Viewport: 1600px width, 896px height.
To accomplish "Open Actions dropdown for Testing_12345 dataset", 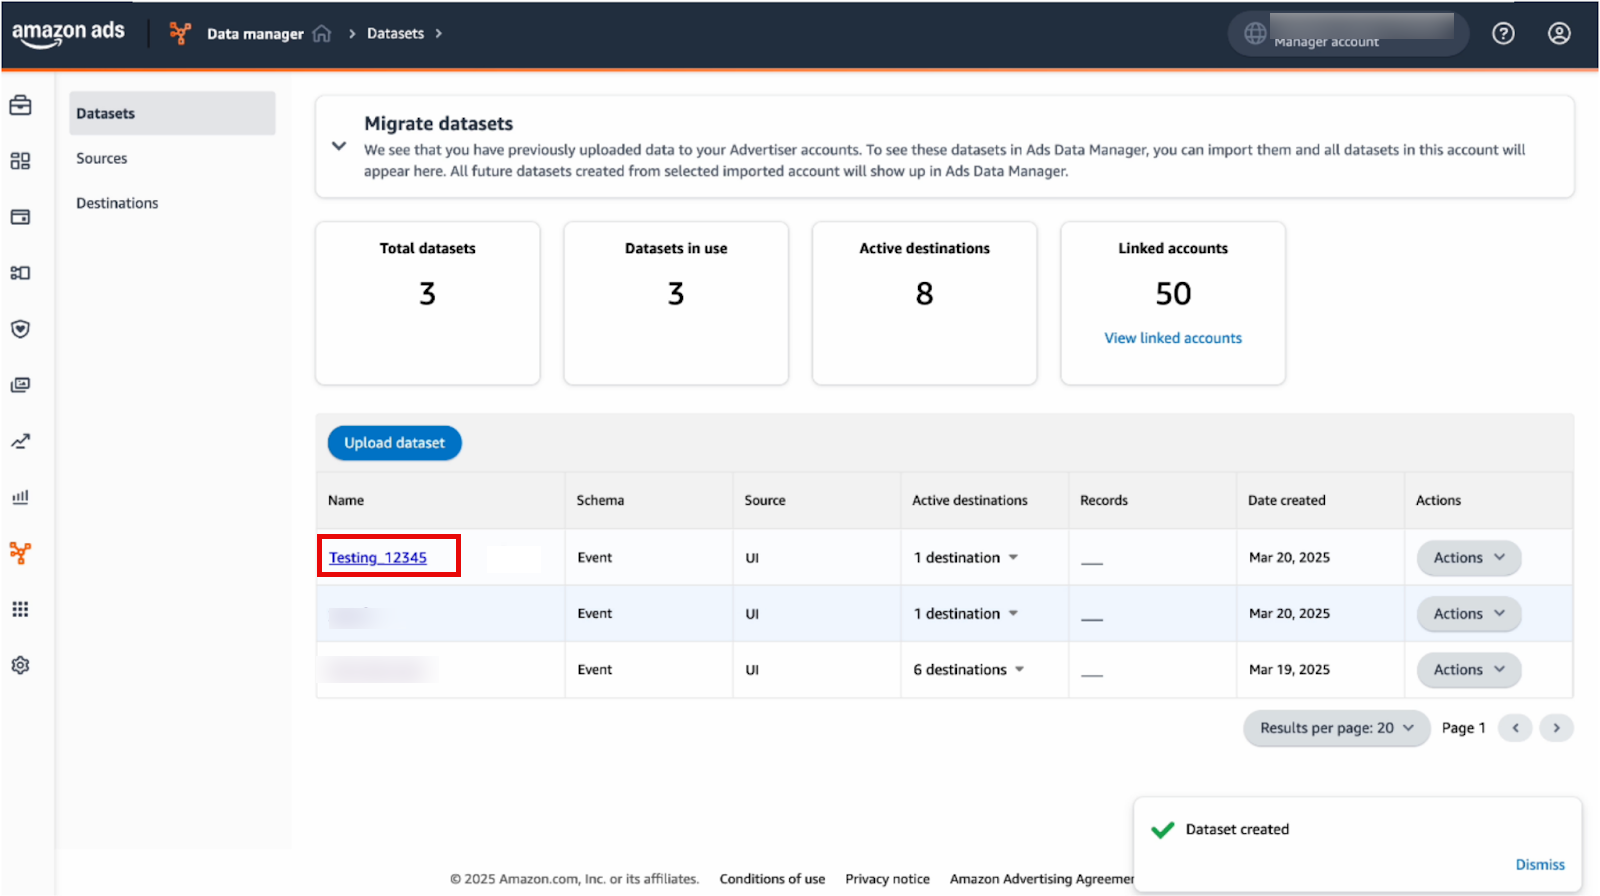I will pos(1468,558).
